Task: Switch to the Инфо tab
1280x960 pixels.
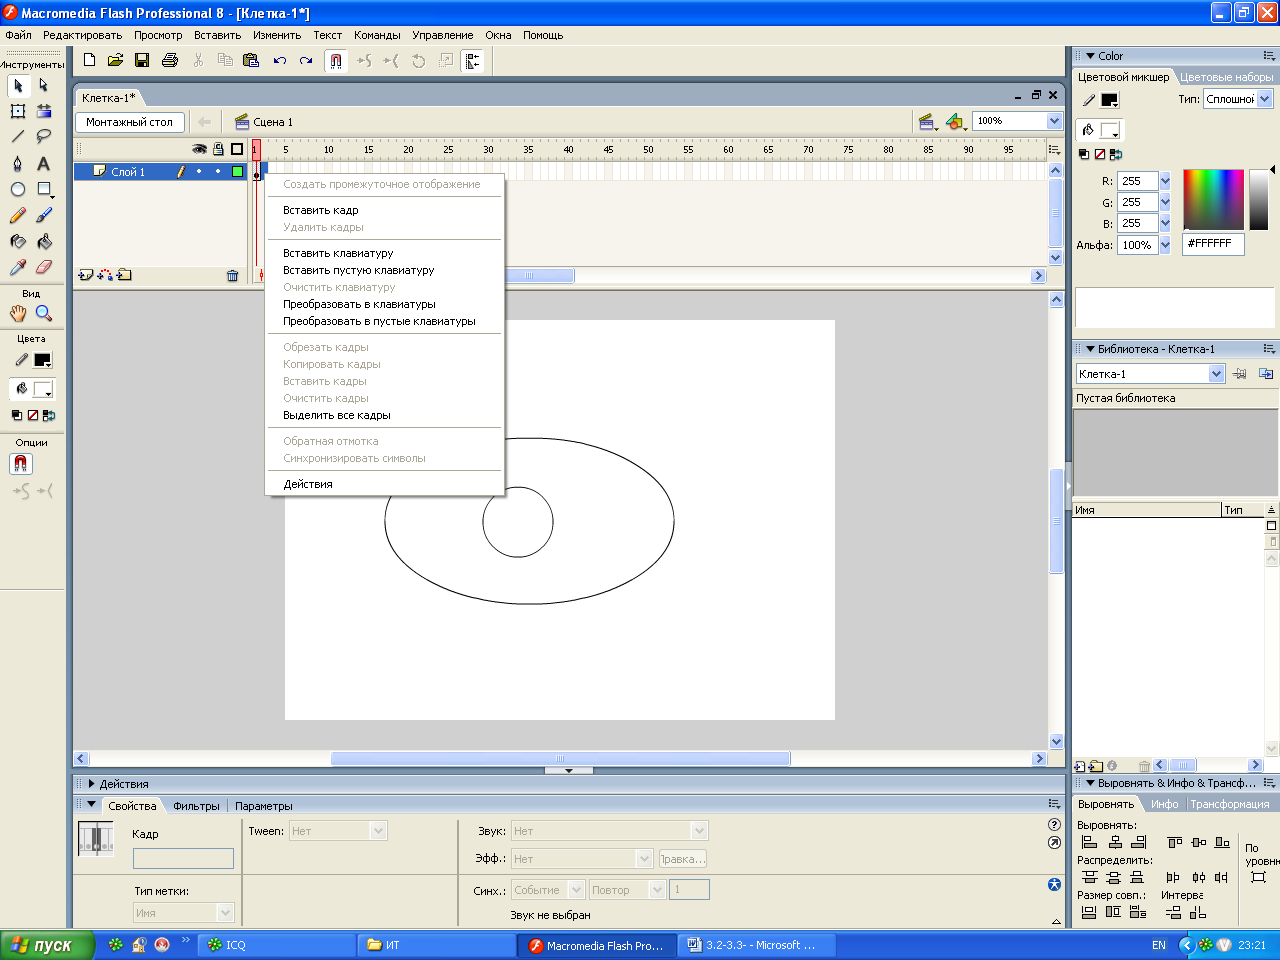Action: tap(1164, 804)
